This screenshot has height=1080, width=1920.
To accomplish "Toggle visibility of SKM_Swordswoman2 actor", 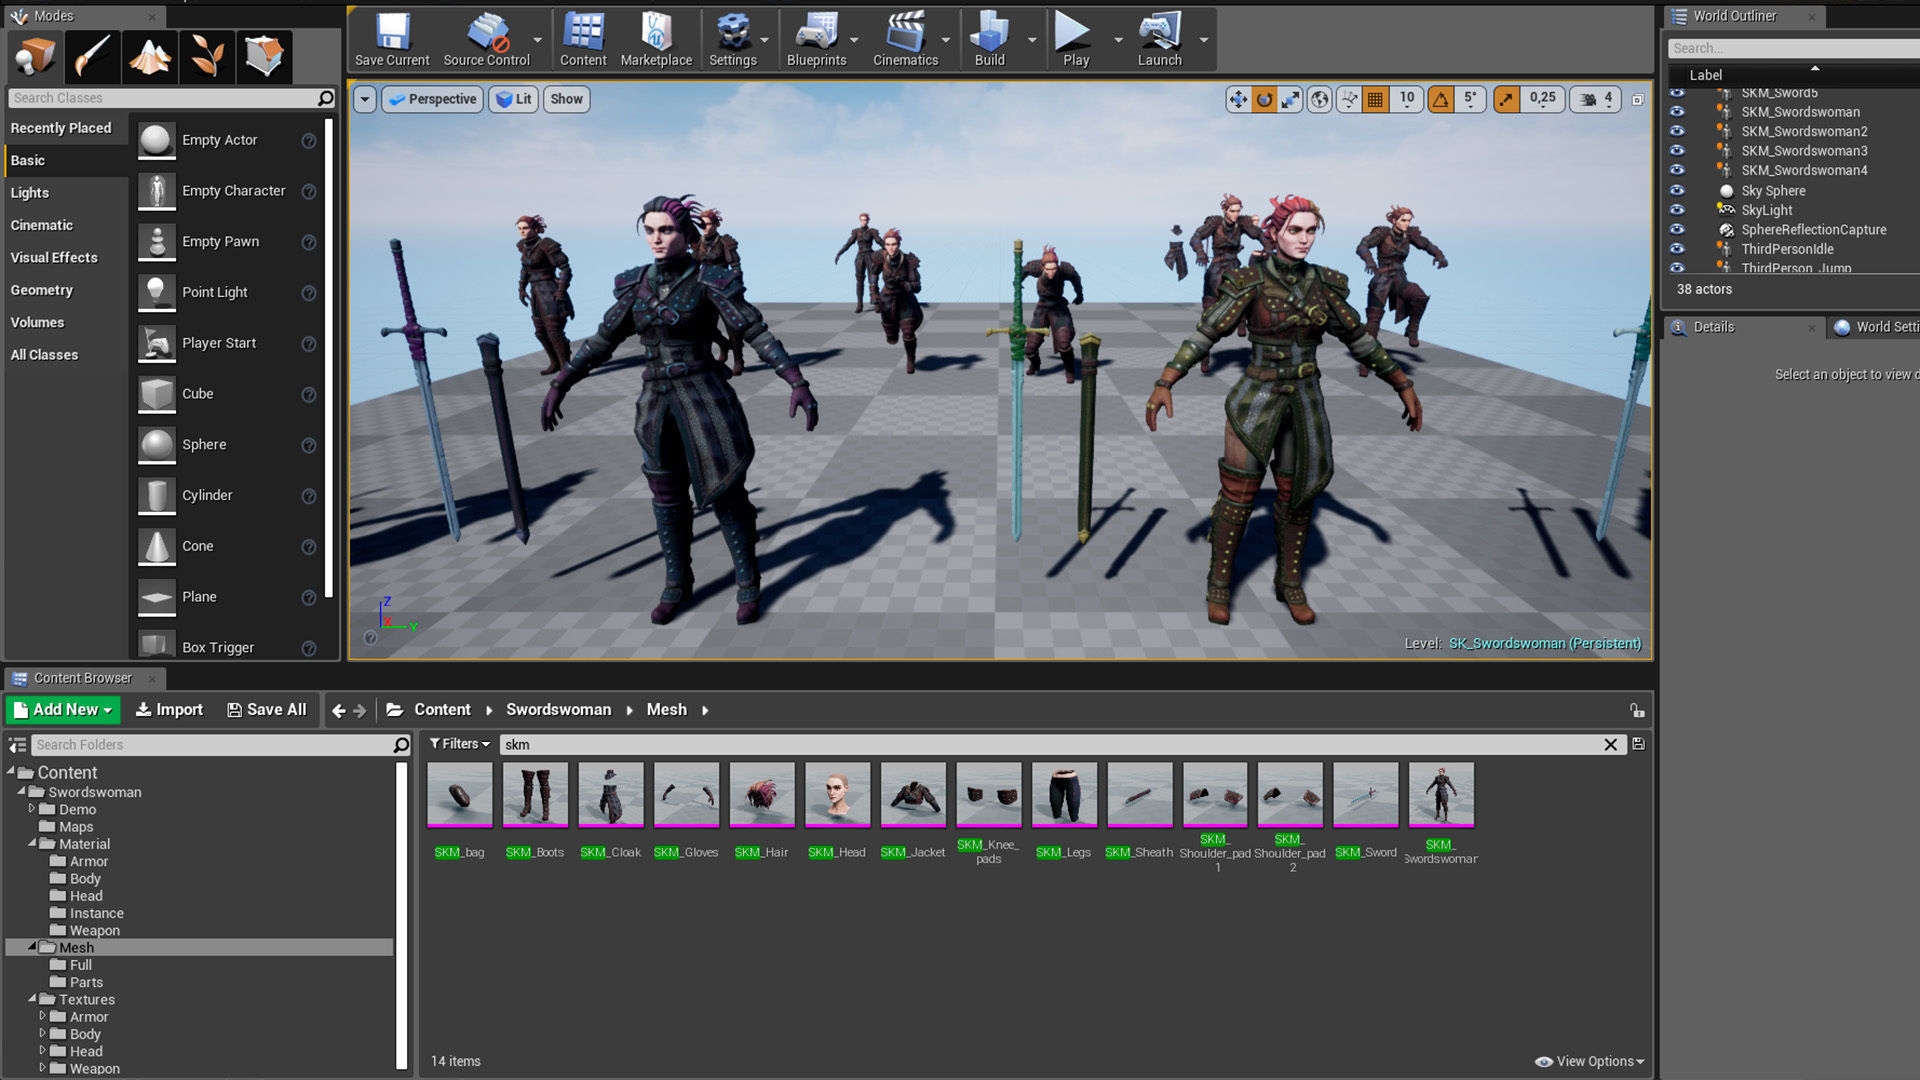I will tap(1677, 131).
